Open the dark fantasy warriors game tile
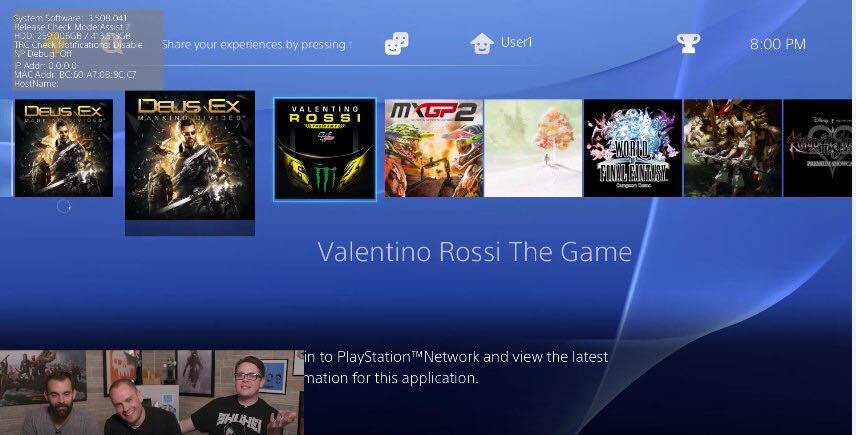This screenshot has width=856, height=435. [733, 148]
